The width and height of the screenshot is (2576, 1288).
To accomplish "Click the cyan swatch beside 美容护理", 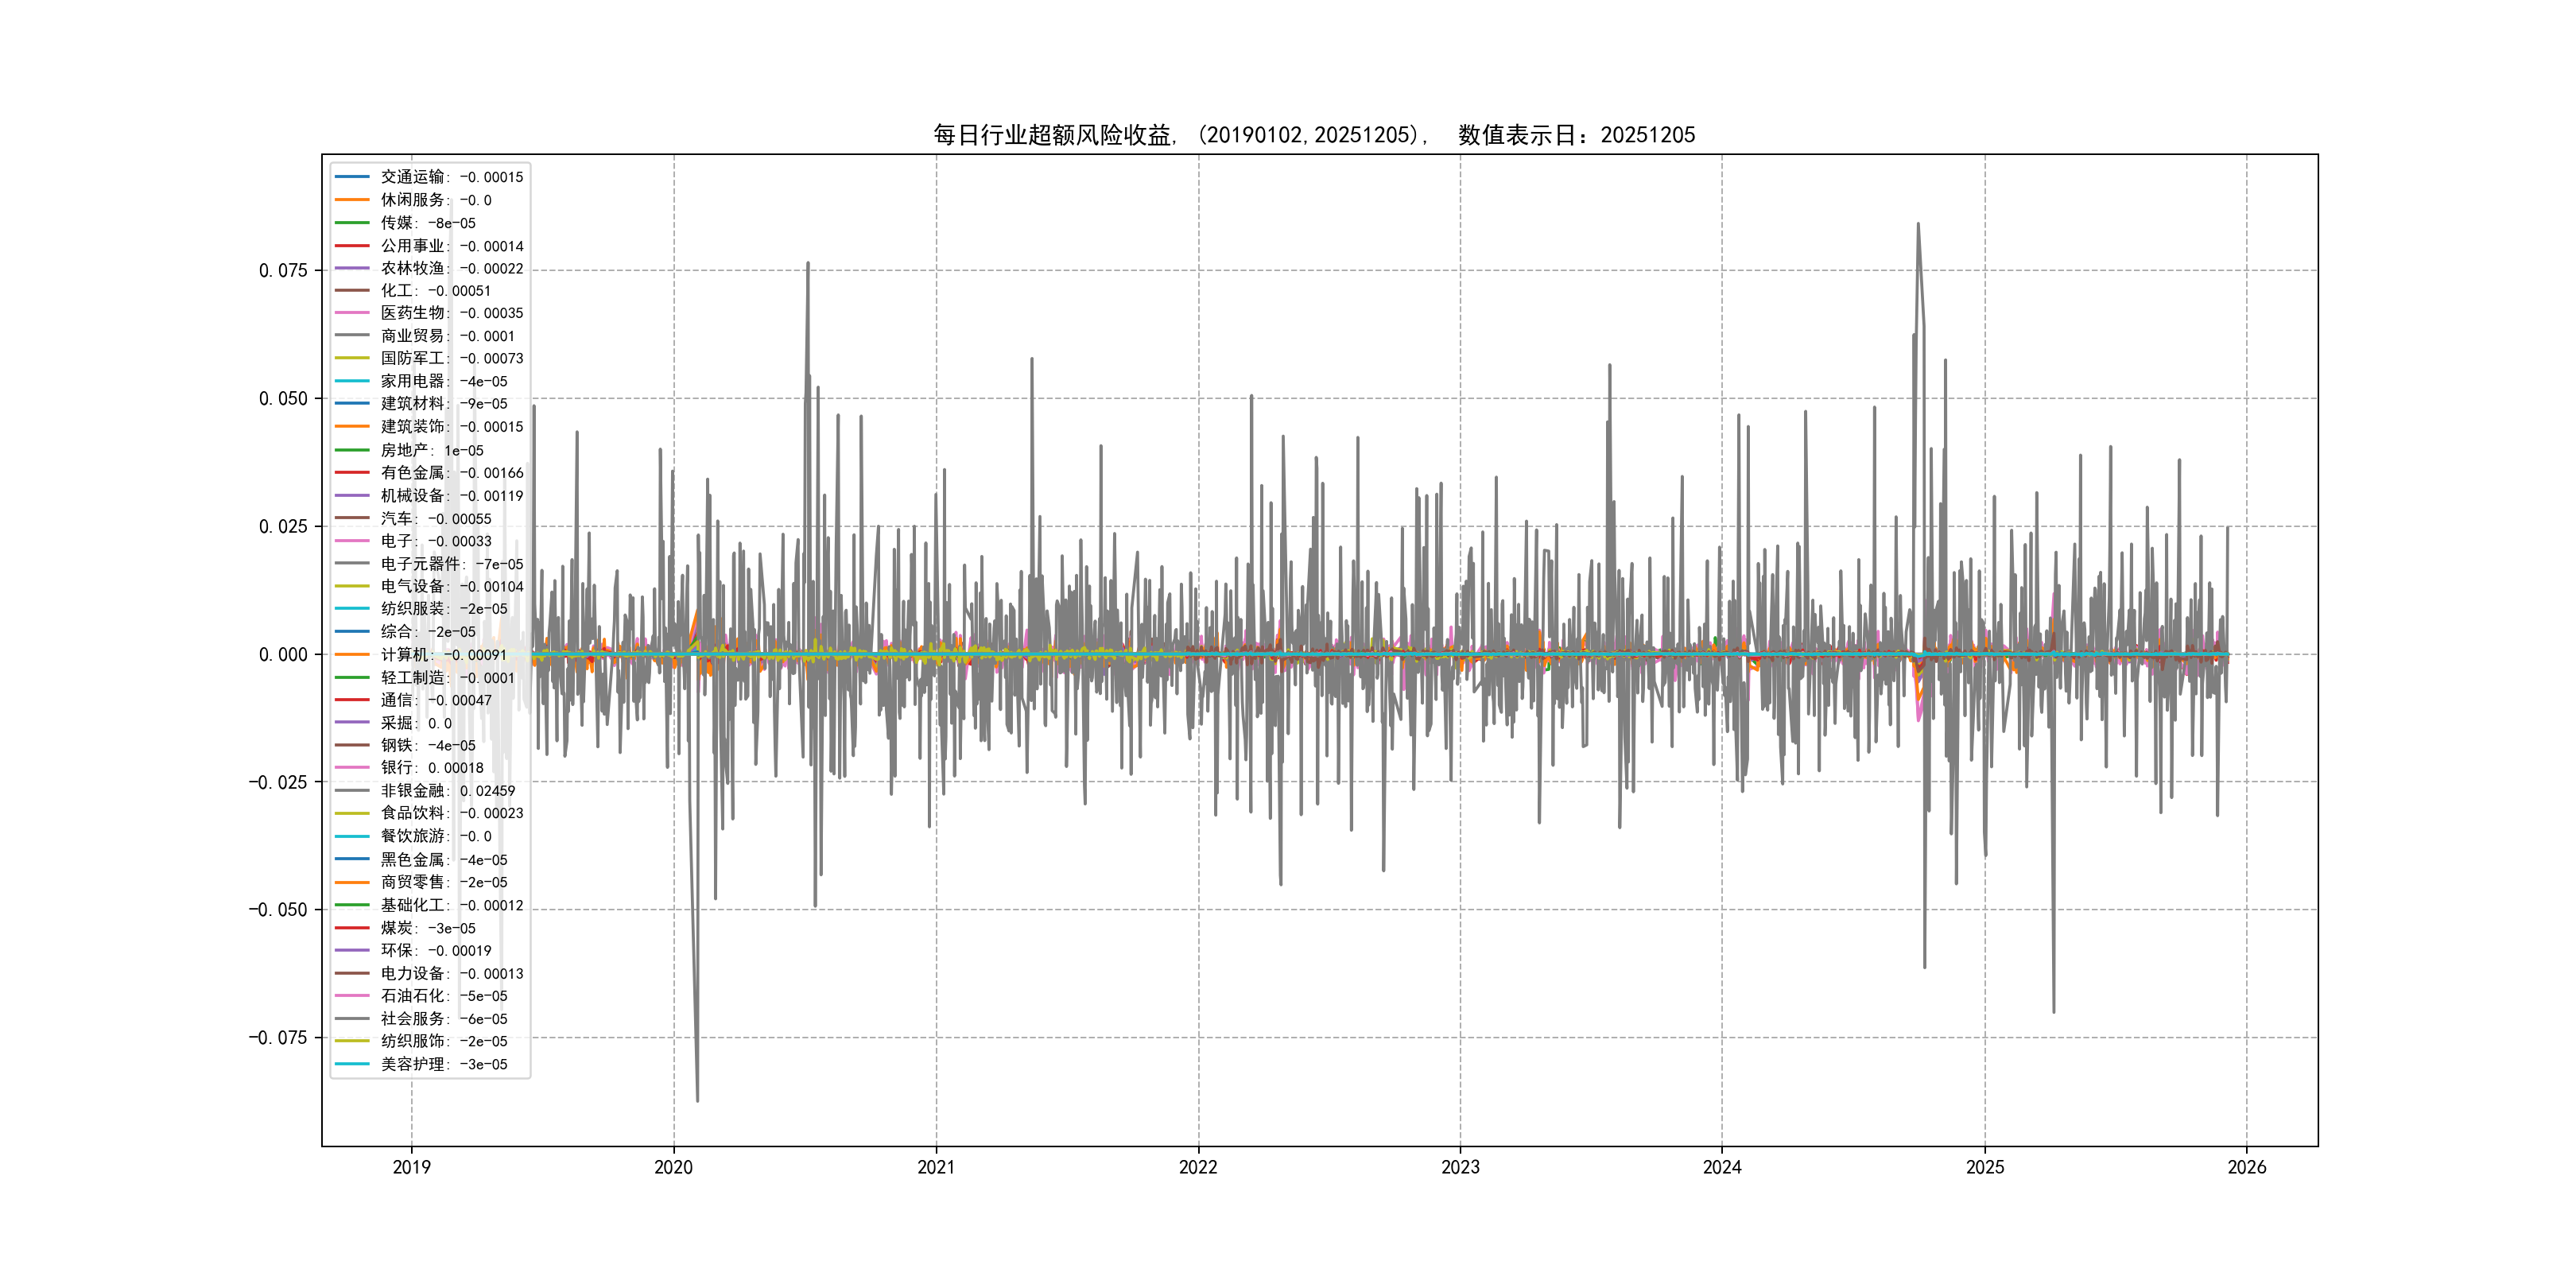I will point(352,1064).
